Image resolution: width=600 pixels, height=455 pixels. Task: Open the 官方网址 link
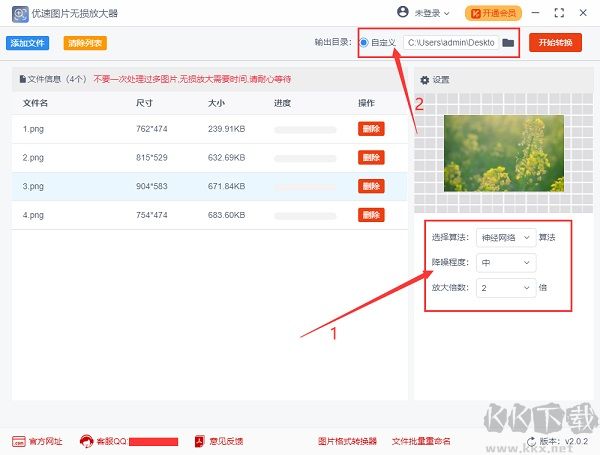click(x=46, y=442)
